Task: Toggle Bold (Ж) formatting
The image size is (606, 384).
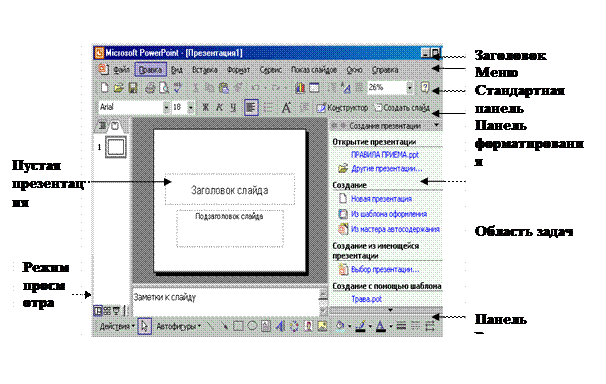Action: point(206,107)
